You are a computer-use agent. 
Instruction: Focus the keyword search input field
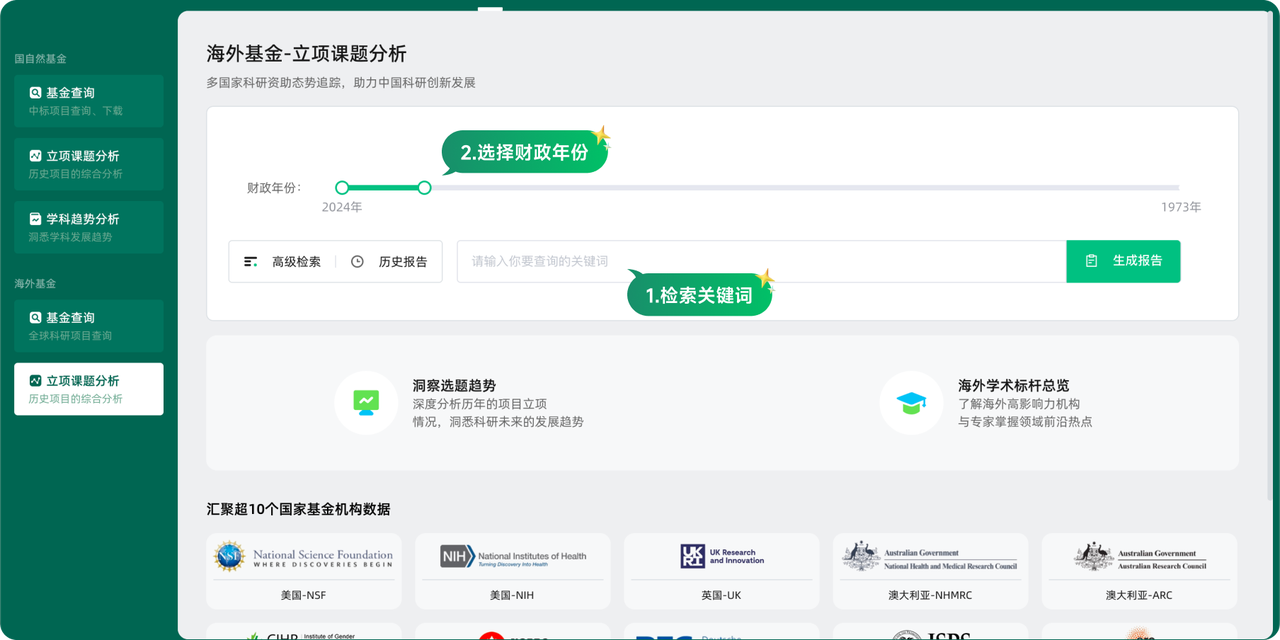[x=762, y=261]
